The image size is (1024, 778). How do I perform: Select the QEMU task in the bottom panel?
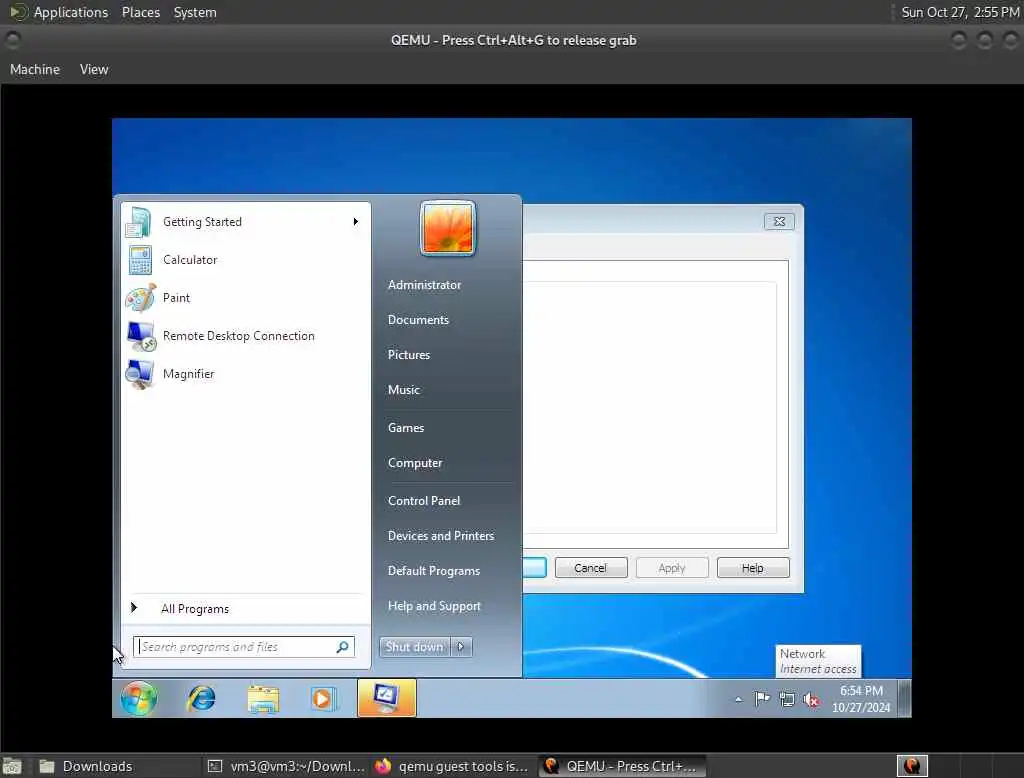(622, 766)
